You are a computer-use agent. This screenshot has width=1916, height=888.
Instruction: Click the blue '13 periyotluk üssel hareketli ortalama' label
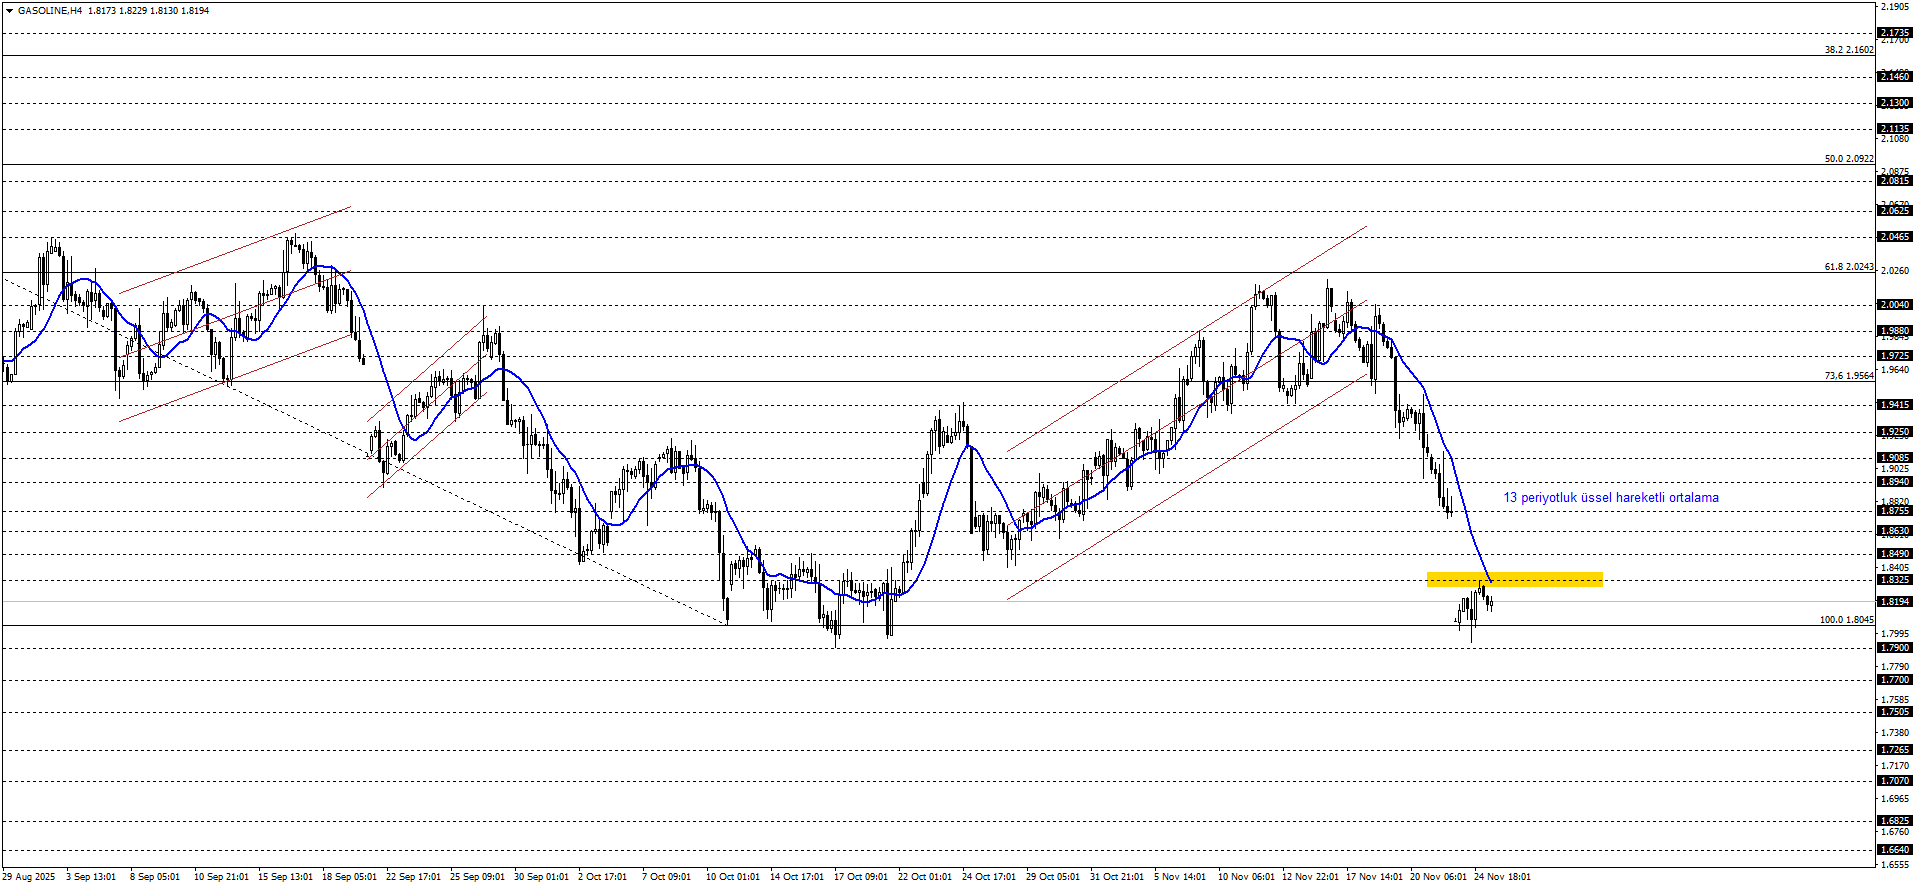(1610, 497)
